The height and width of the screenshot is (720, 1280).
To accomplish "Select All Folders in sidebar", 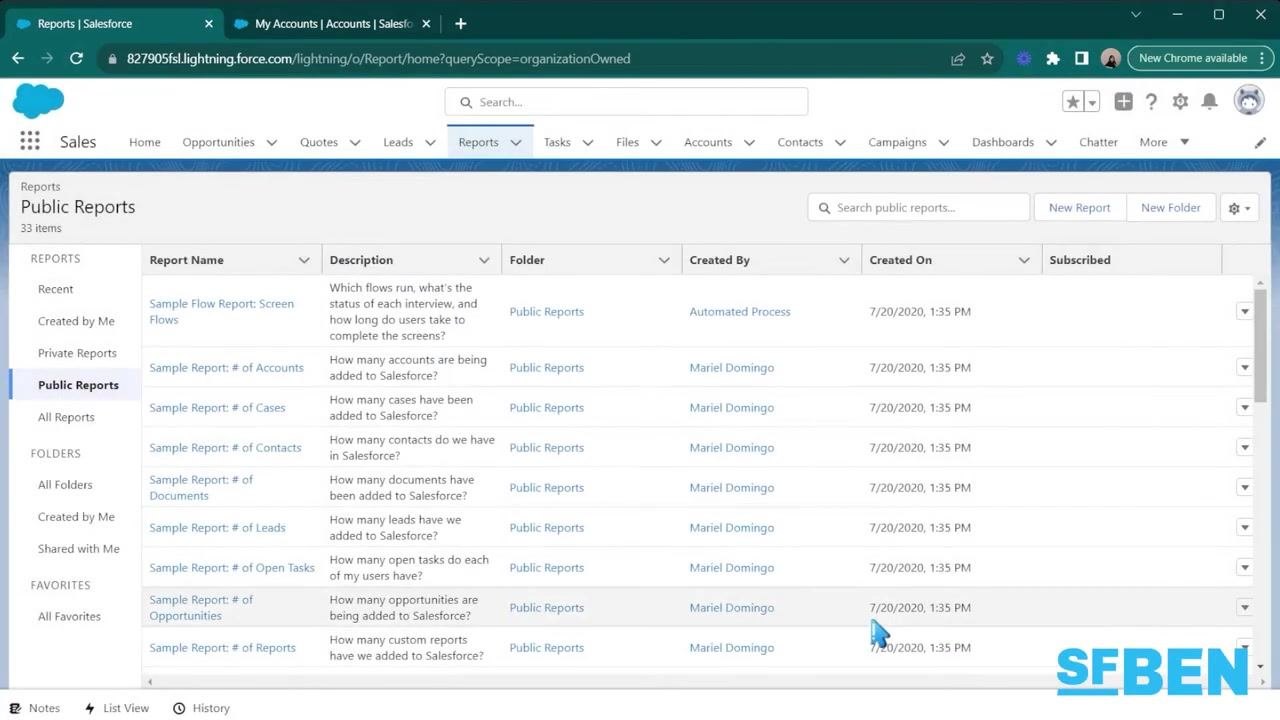I will [65, 485].
